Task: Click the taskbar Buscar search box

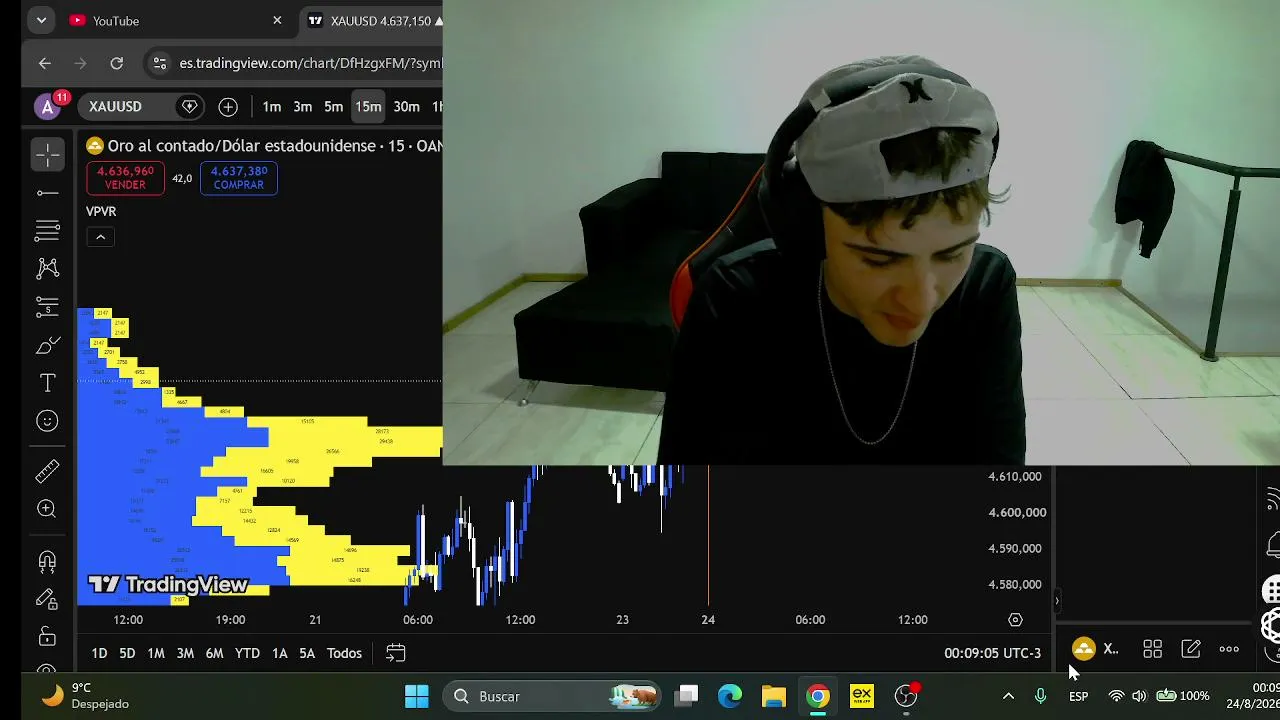Action: coord(553,696)
